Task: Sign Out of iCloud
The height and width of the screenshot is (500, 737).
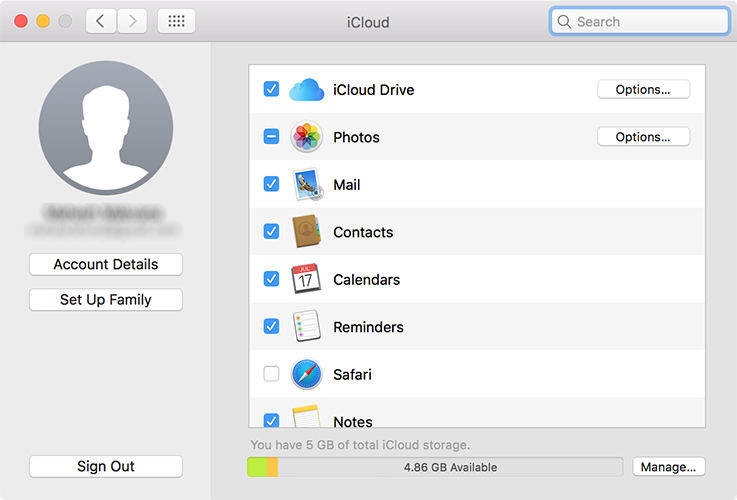Action: [106, 466]
